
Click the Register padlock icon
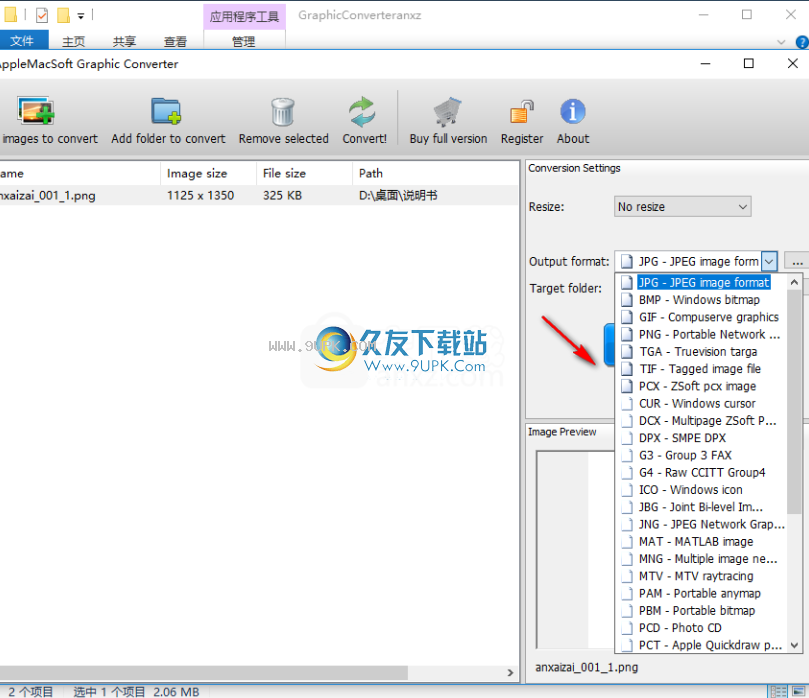pyautogui.click(x=522, y=111)
